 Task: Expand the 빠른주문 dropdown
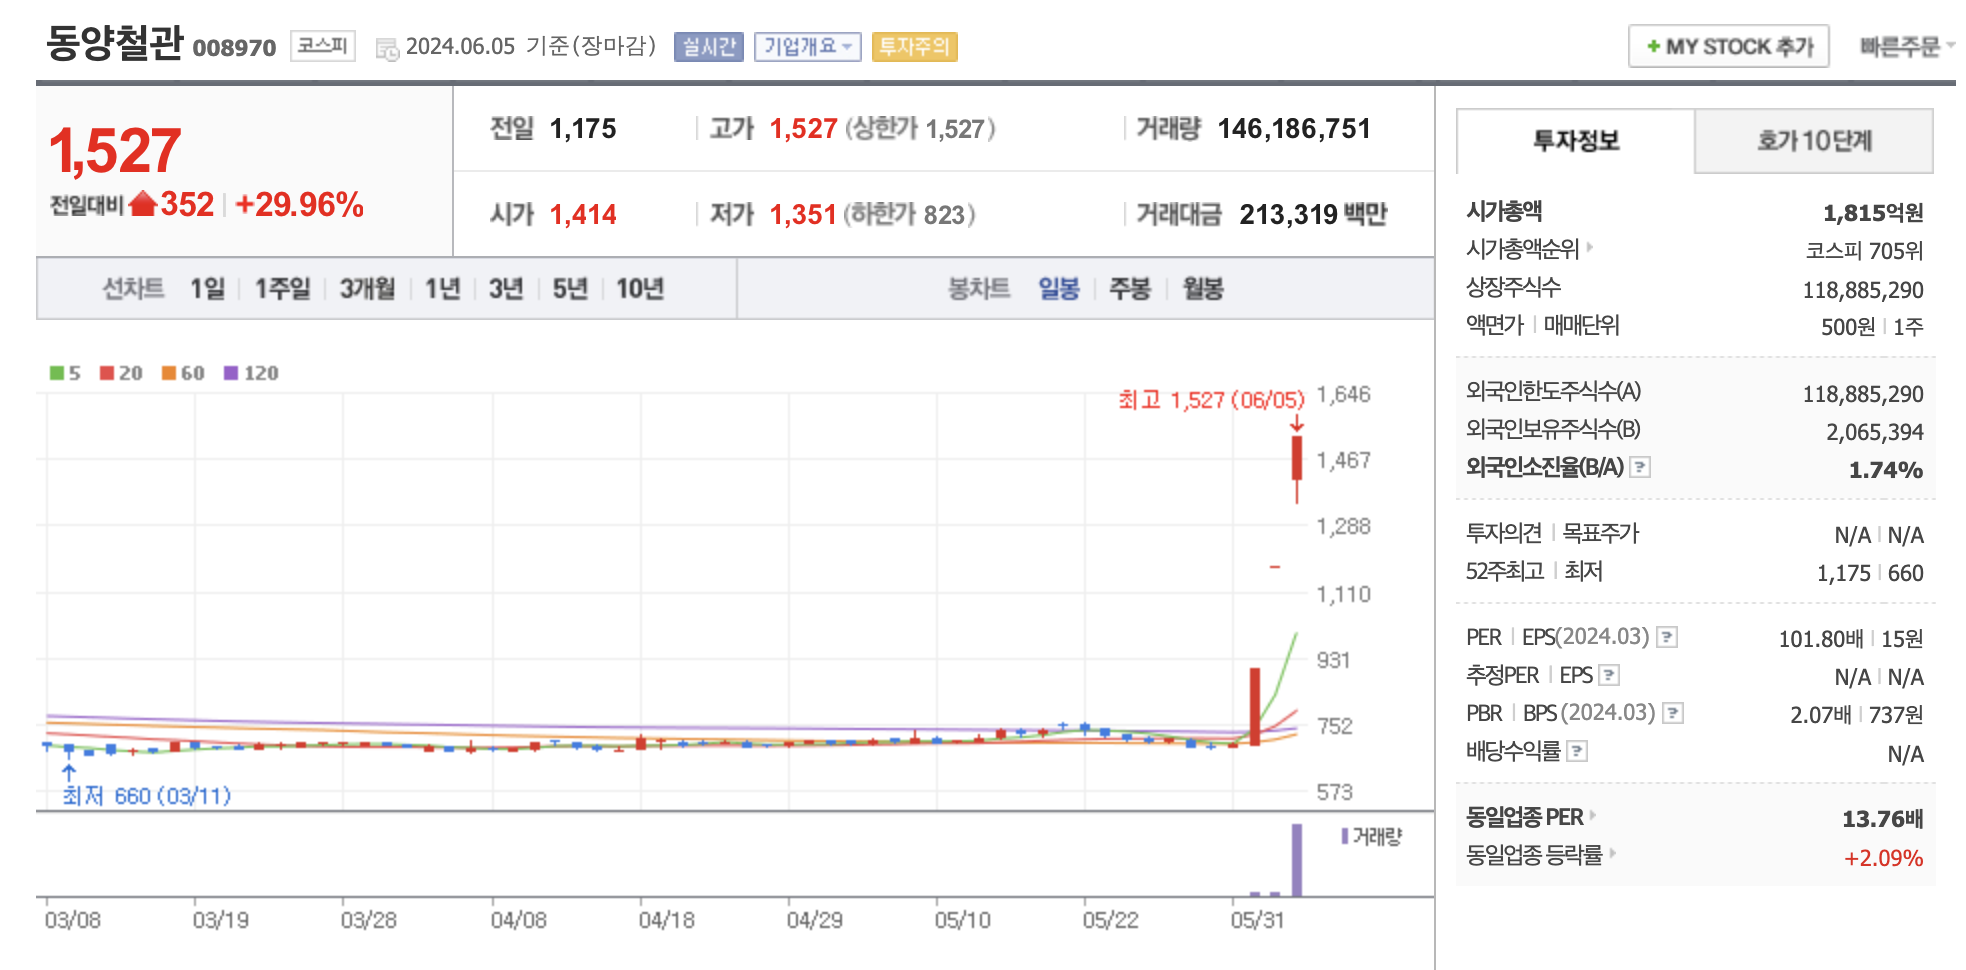(1907, 47)
